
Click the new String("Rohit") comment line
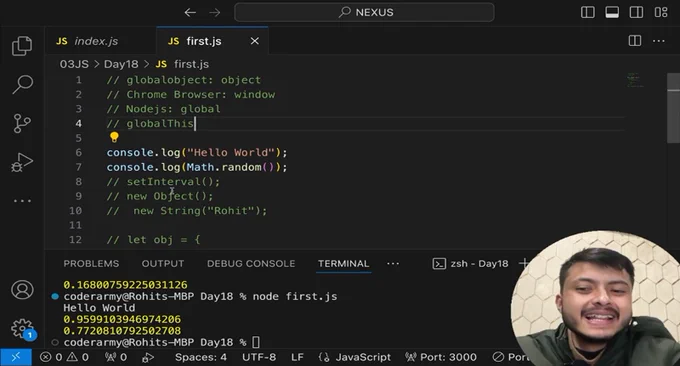click(187, 211)
